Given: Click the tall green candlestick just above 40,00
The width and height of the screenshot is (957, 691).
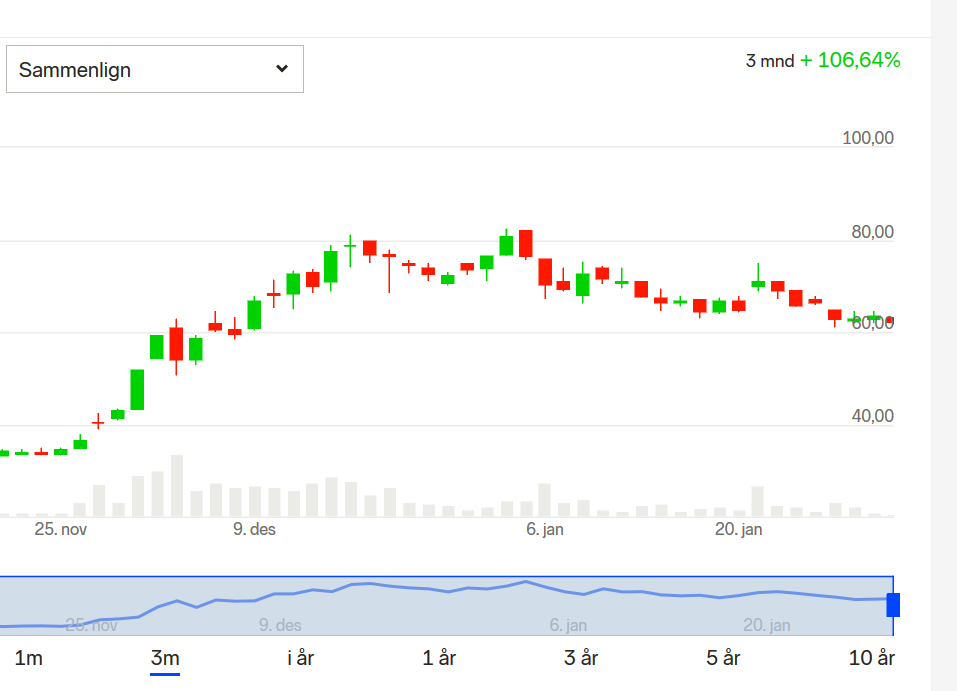Looking at the screenshot, I should (137, 389).
